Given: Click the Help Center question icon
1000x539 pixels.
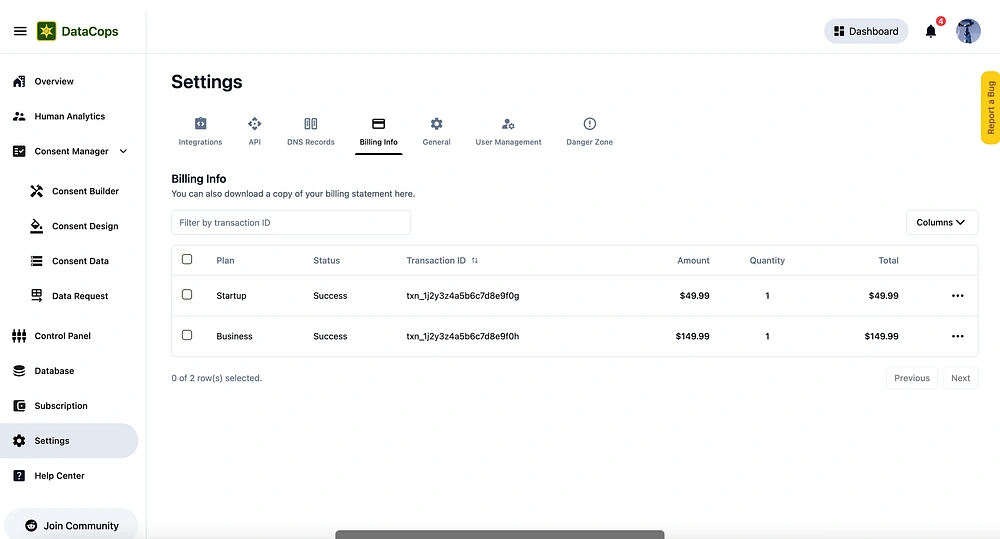Looking at the screenshot, I should pos(19,476).
